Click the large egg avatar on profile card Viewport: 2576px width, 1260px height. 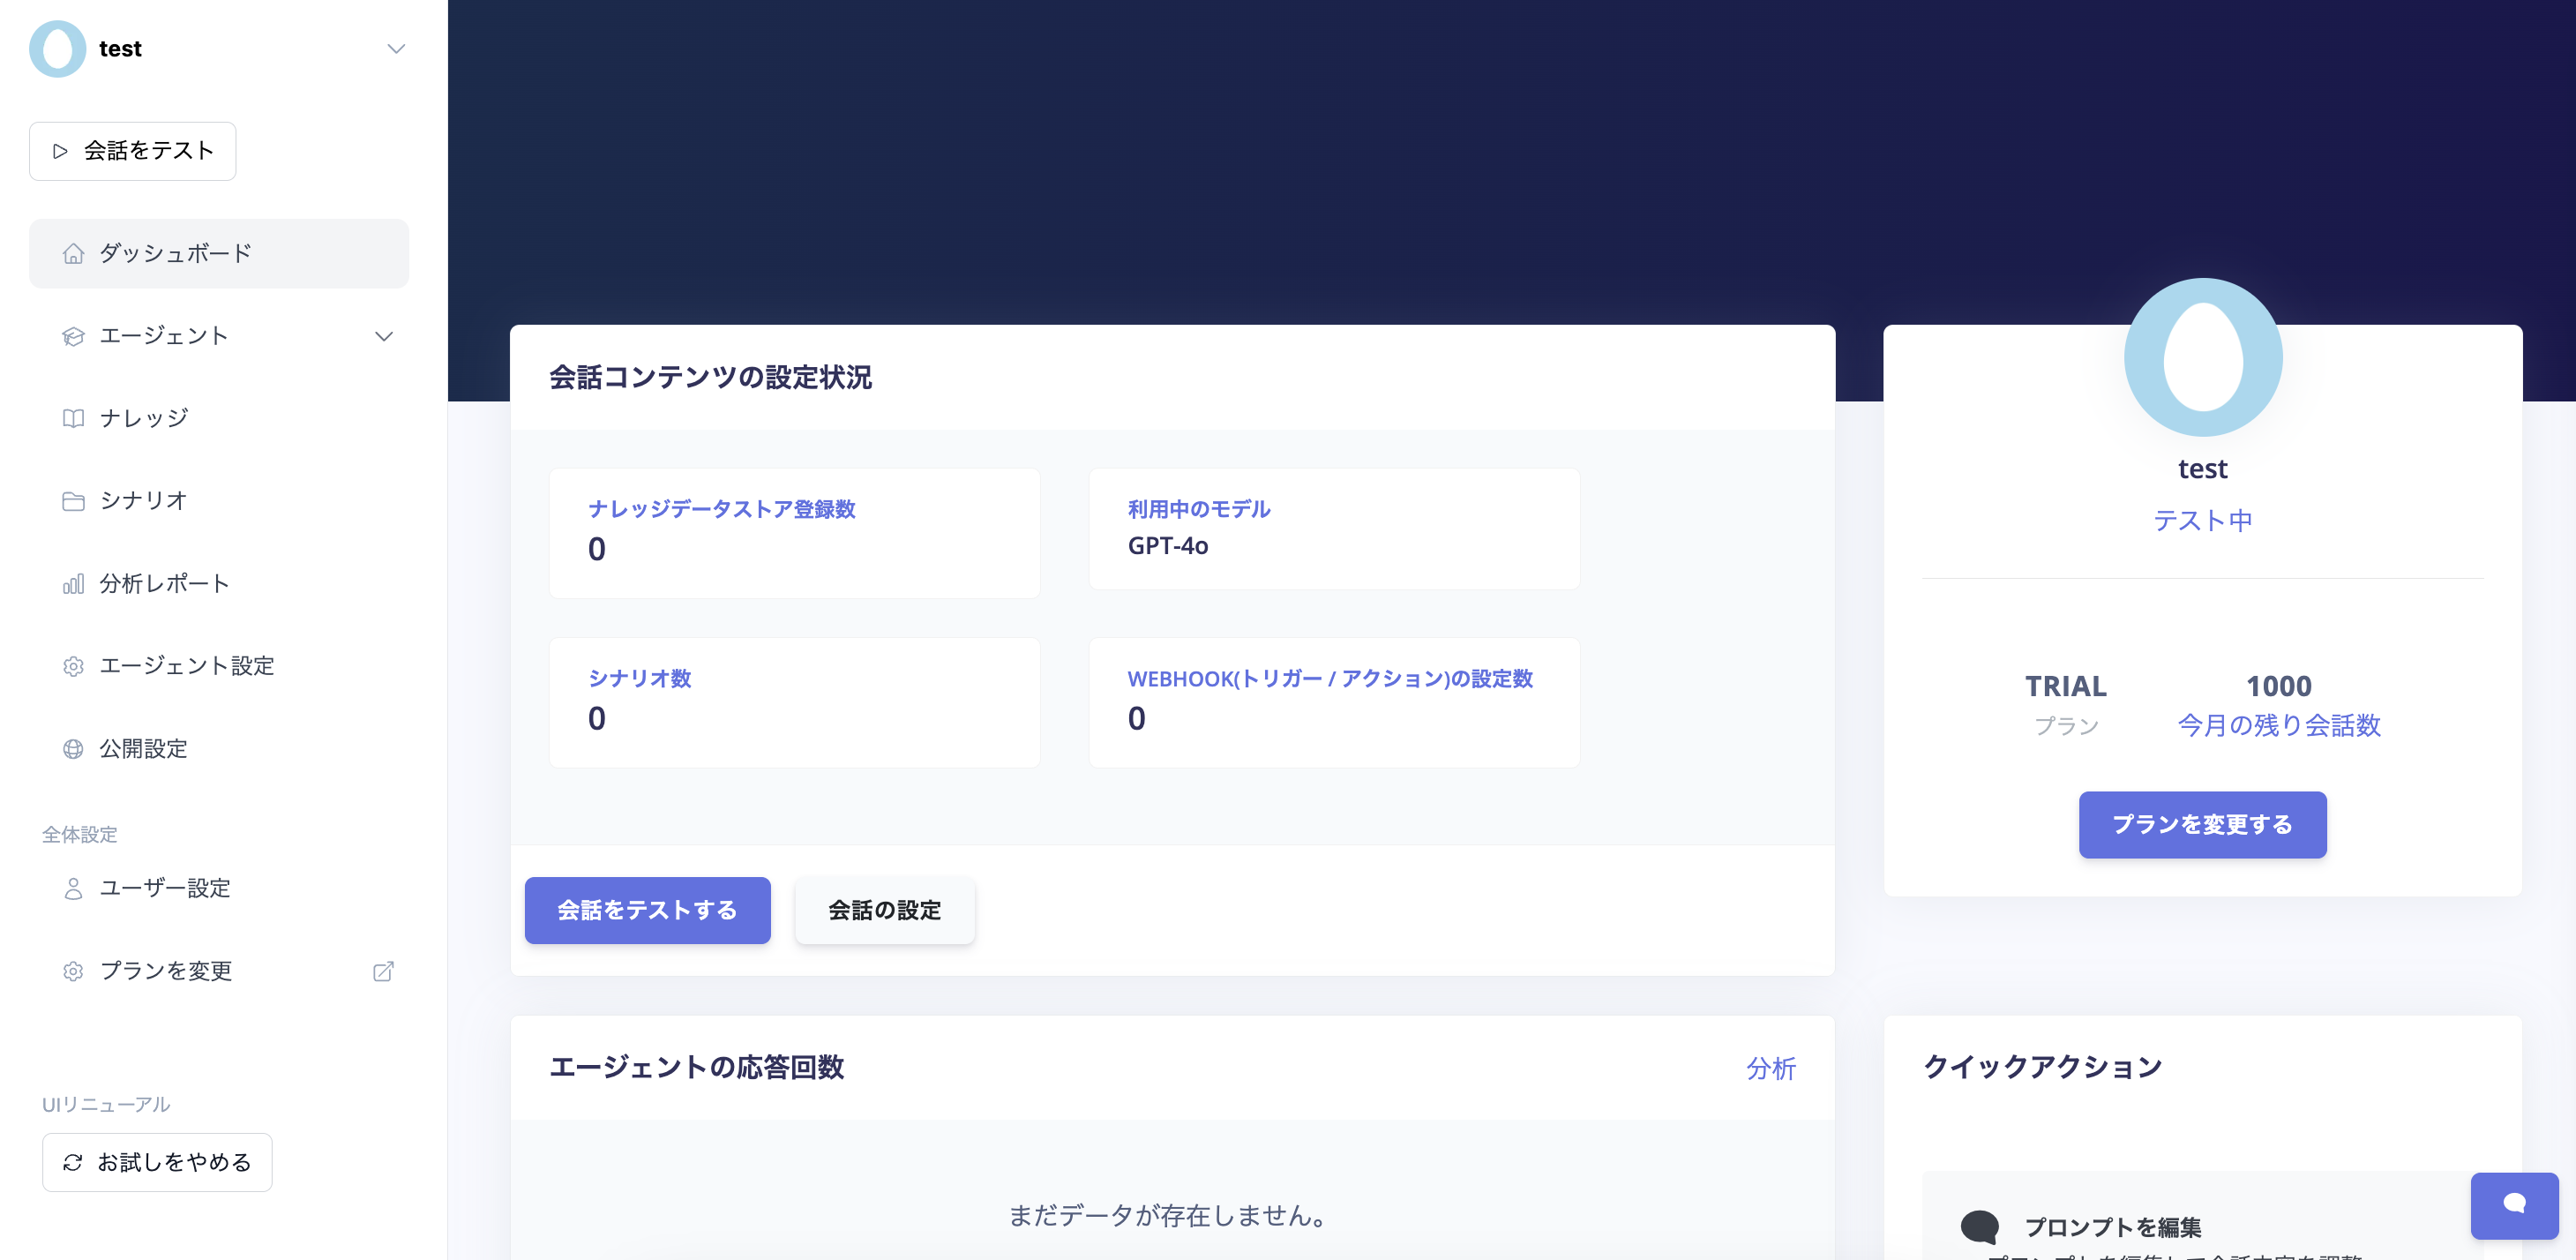coord(2202,357)
